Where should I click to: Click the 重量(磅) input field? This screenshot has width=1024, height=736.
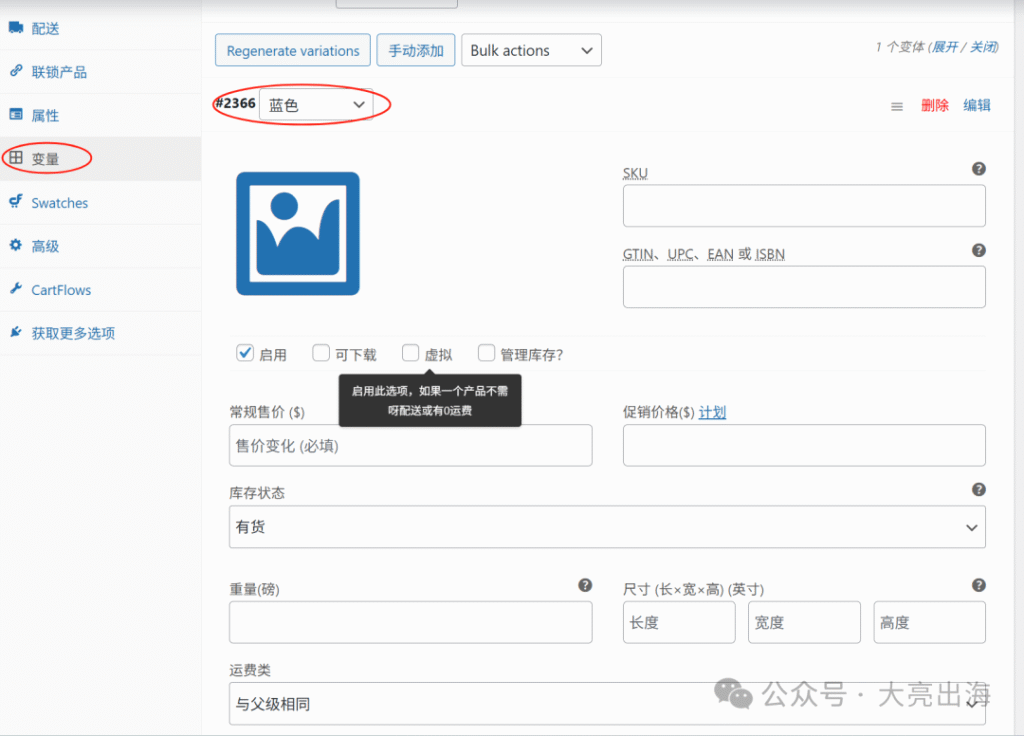click(x=411, y=622)
